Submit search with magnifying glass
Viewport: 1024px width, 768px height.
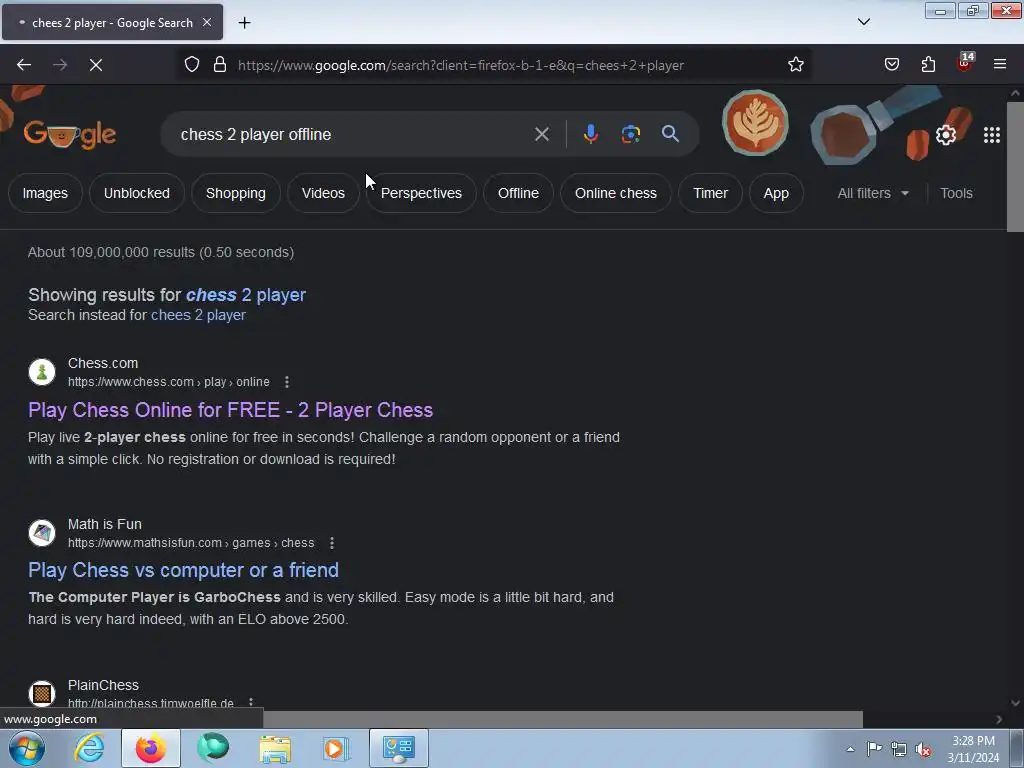(x=670, y=134)
